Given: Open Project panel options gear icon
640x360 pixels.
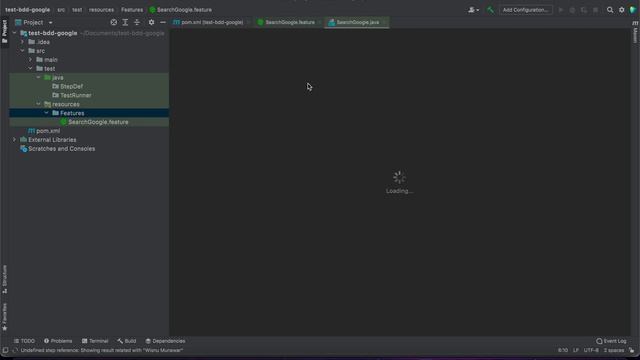Looking at the screenshot, I should (151, 22).
